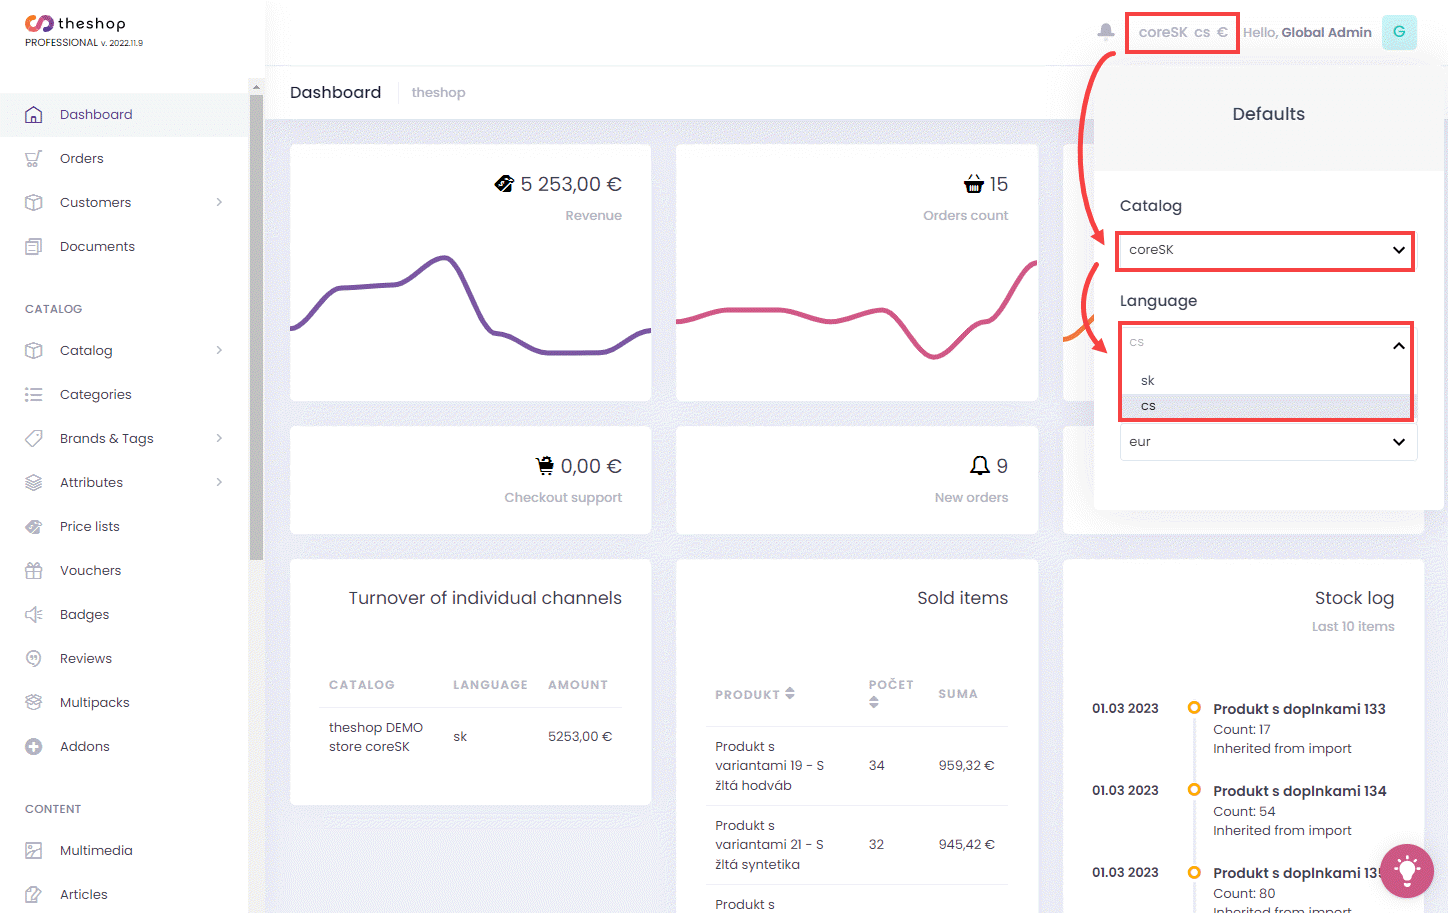This screenshot has width=1448, height=913.
Task: Open the coreSK catalog dropdown
Action: [1265, 250]
